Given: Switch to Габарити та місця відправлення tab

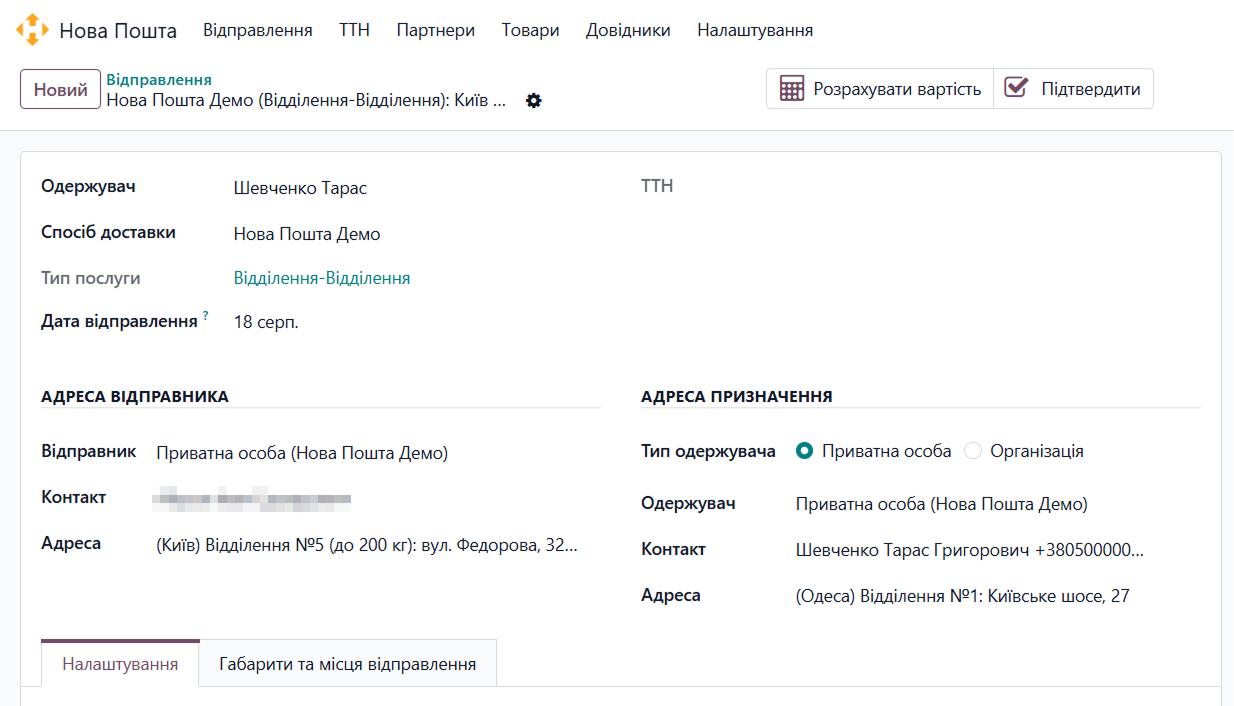Looking at the screenshot, I should [x=348, y=664].
